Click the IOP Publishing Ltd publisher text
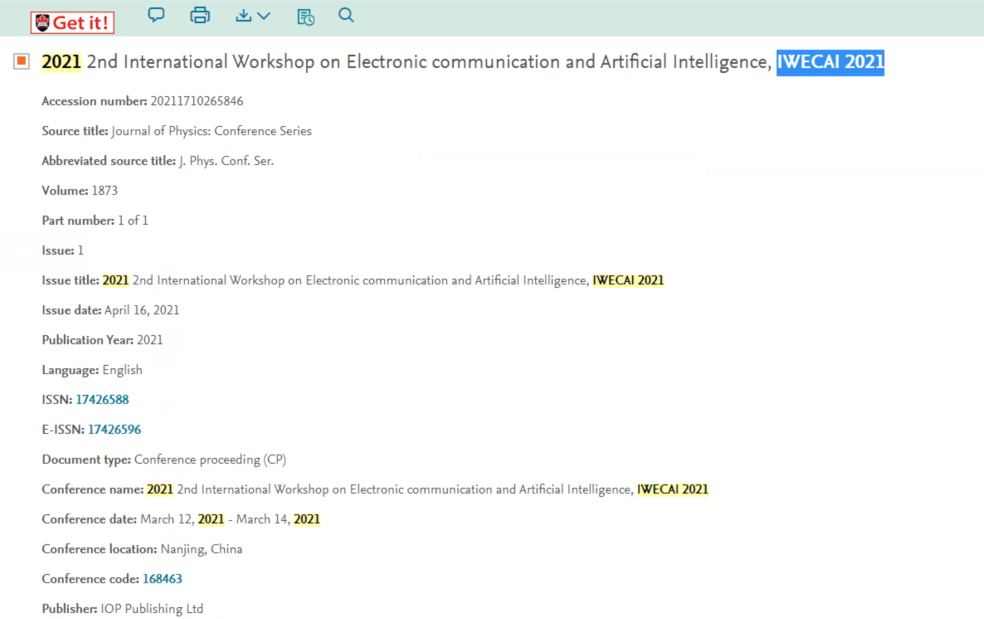This screenshot has height=619, width=984. click(x=152, y=609)
